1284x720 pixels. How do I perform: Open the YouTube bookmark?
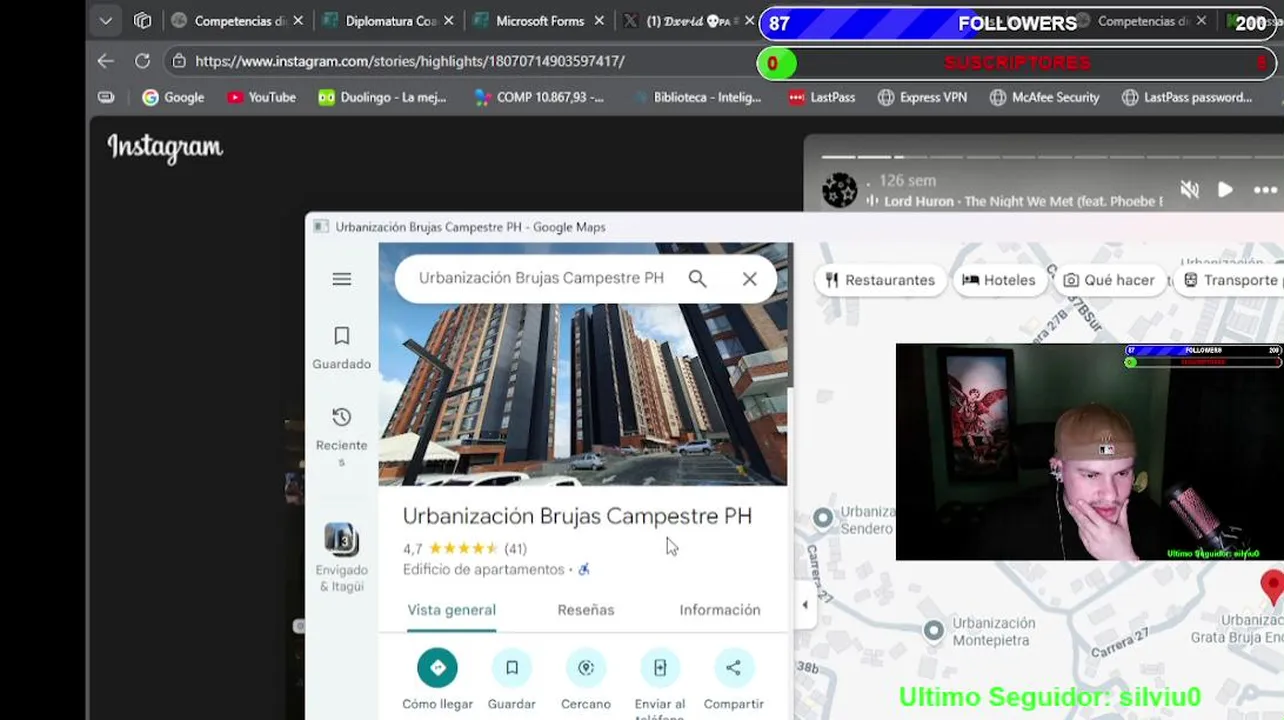pos(261,97)
